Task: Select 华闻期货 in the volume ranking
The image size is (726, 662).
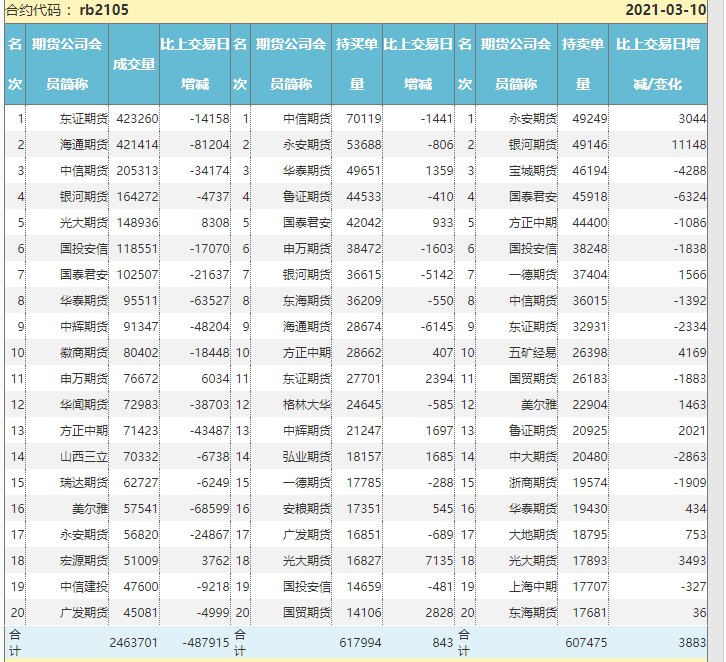Action: (x=84, y=405)
